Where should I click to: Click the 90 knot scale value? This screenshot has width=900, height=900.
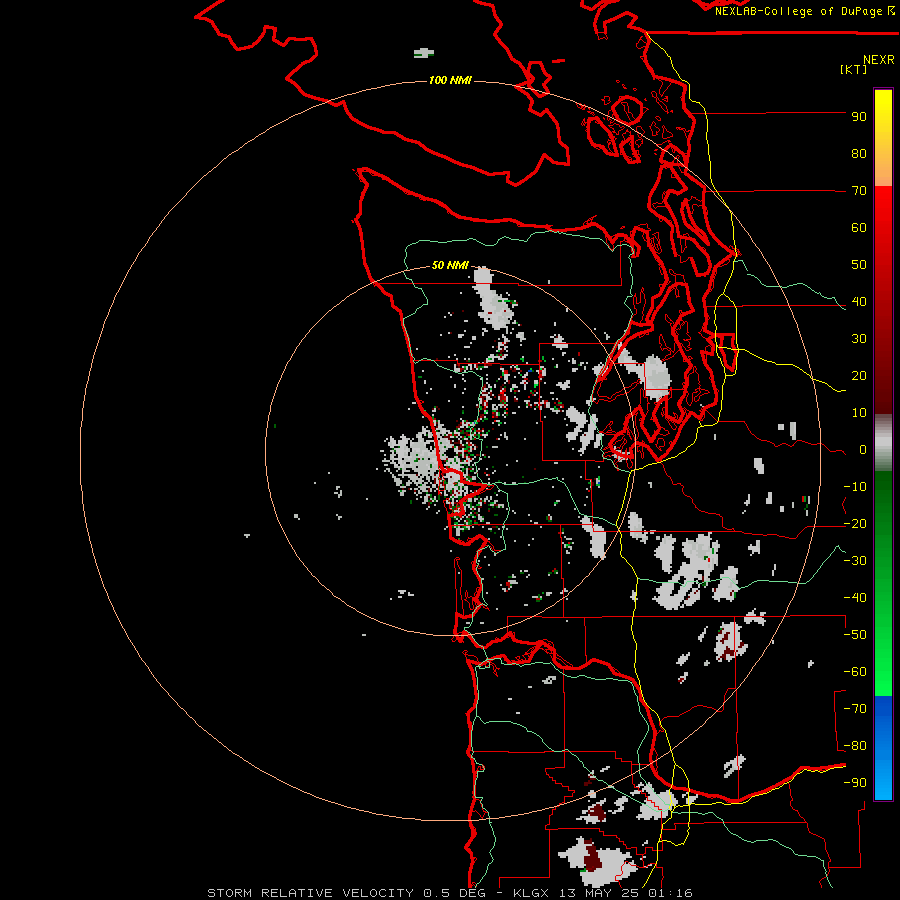coord(859,117)
